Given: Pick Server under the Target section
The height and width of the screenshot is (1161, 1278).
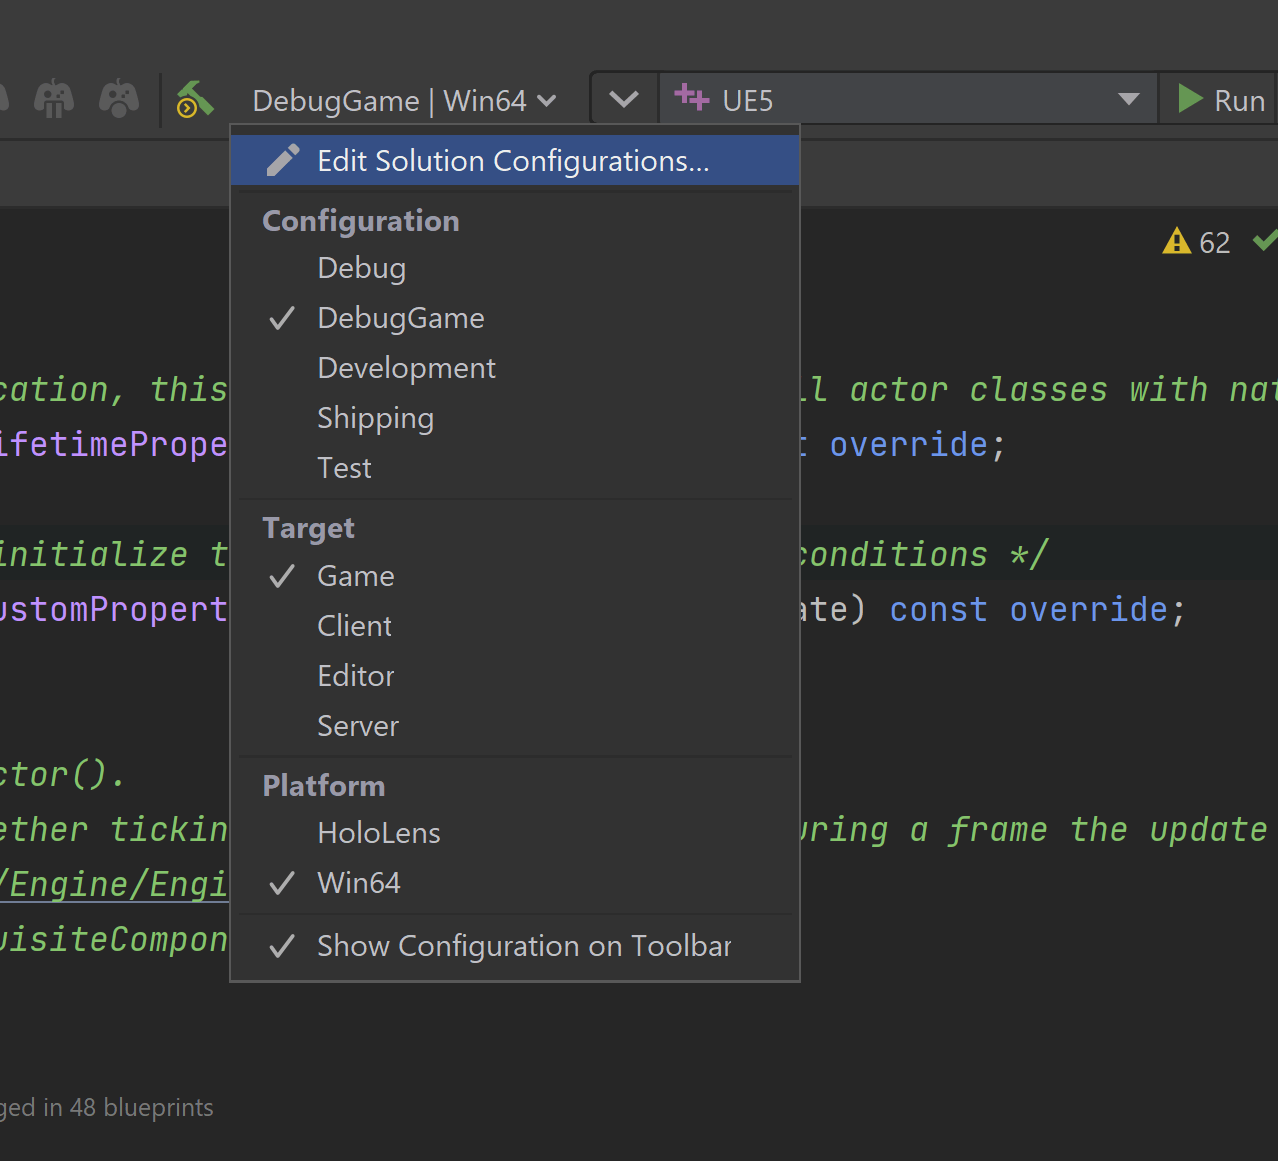Looking at the screenshot, I should pos(357,726).
